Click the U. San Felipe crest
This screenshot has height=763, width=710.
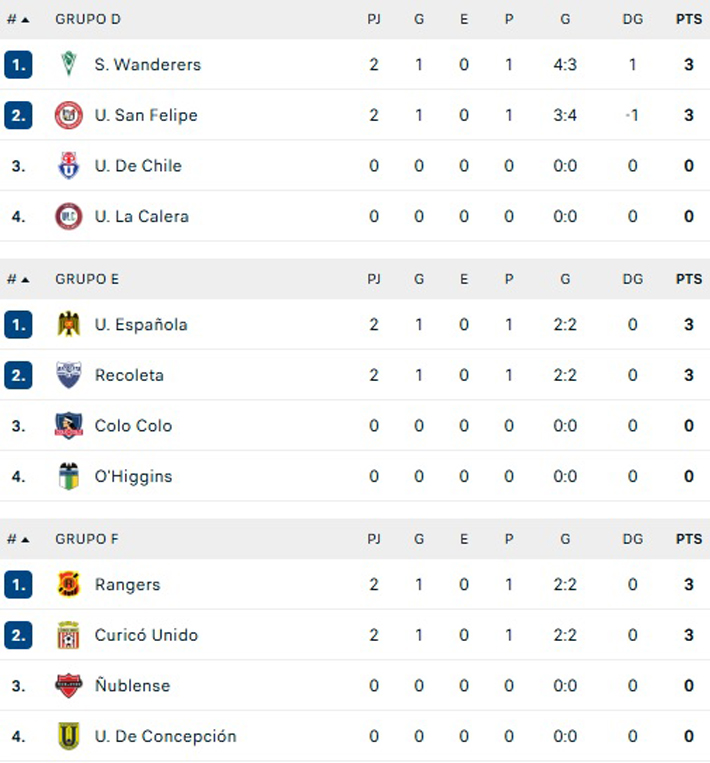tap(68, 115)
